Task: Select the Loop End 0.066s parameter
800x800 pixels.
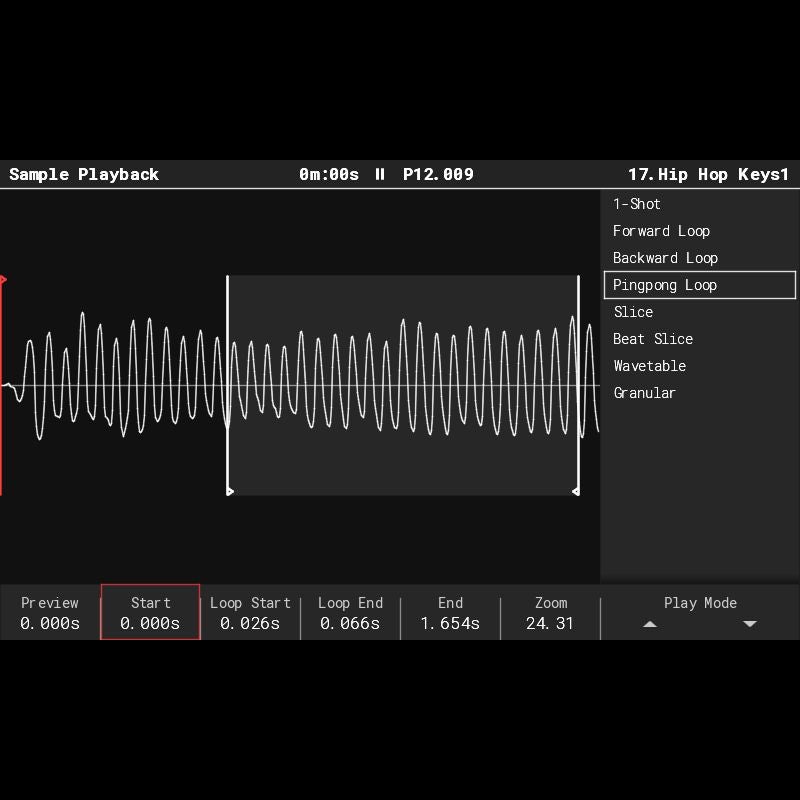Action: pyautogui.click(x=350, y=612)
